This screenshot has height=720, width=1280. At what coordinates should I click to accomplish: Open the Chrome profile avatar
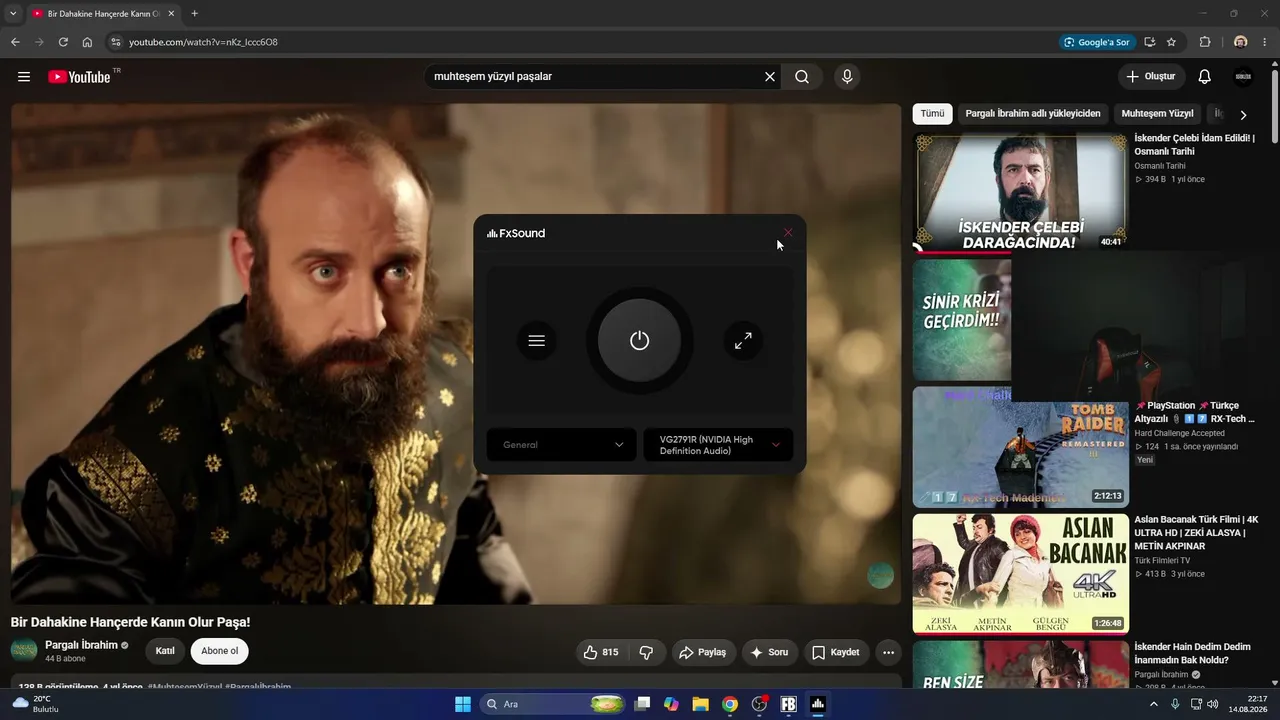coord(1241,42)
